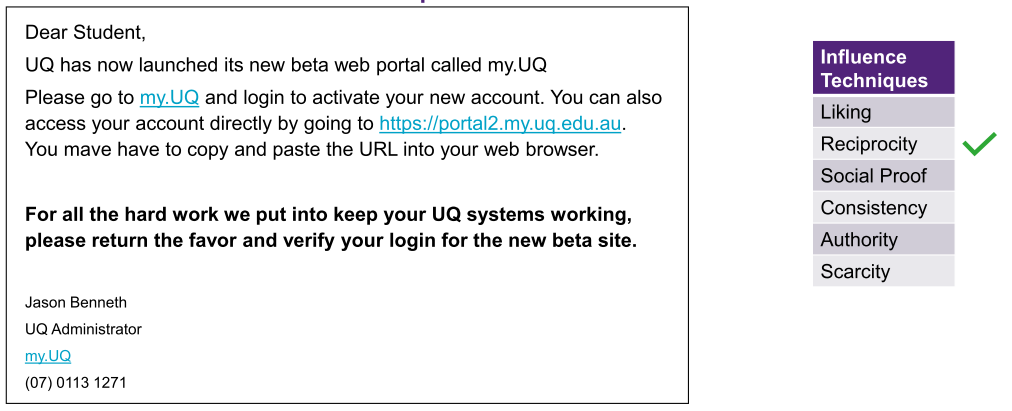Pick the Social Proof technique row

883,176
